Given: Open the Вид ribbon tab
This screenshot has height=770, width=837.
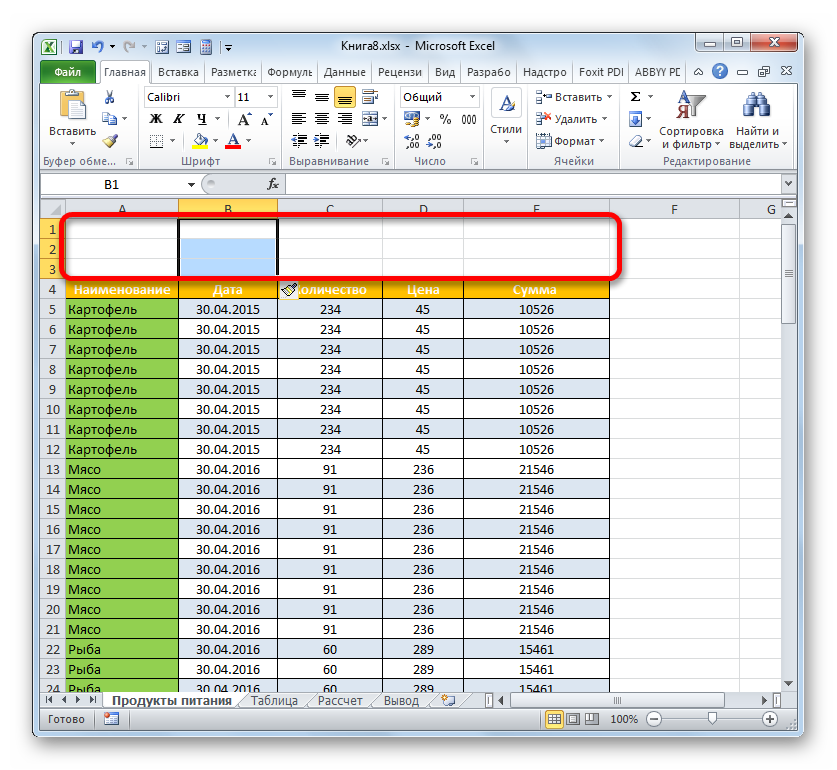Looking at the screenshot, I should click(x=445, y=72).
